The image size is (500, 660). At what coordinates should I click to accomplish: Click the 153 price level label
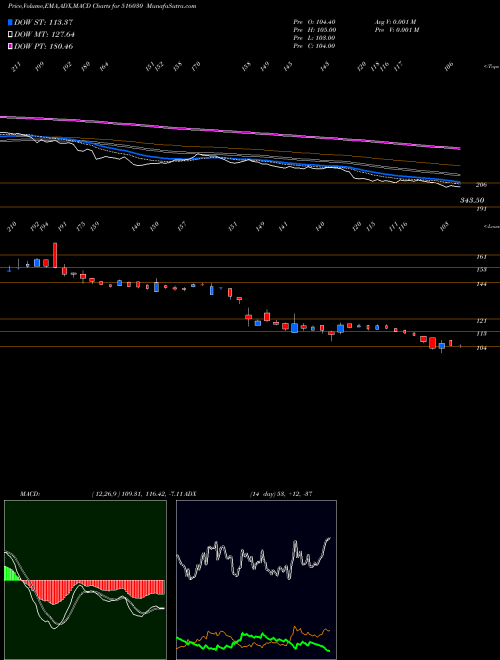[x=481, y=269]
